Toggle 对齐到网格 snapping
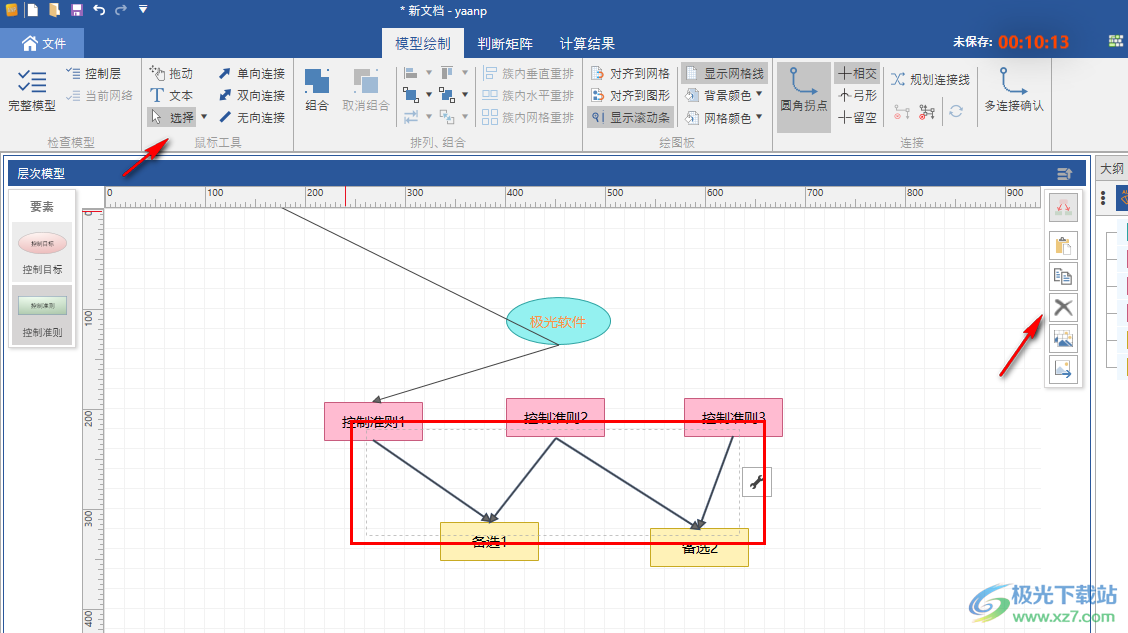This screenshot has width=1128, height=633. pyautogui.click(x=630, y=73)
